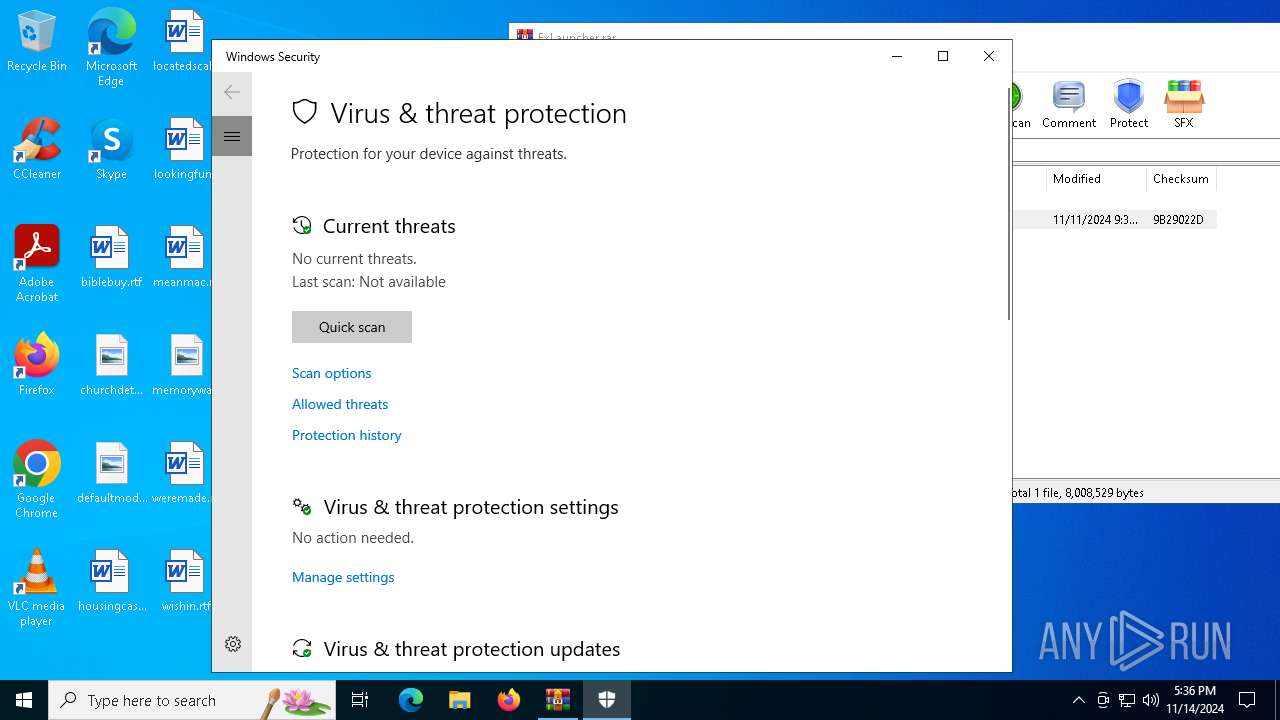Open Scan options link
This screenshot has height=720, width=1280.
(x=332, y=373)
